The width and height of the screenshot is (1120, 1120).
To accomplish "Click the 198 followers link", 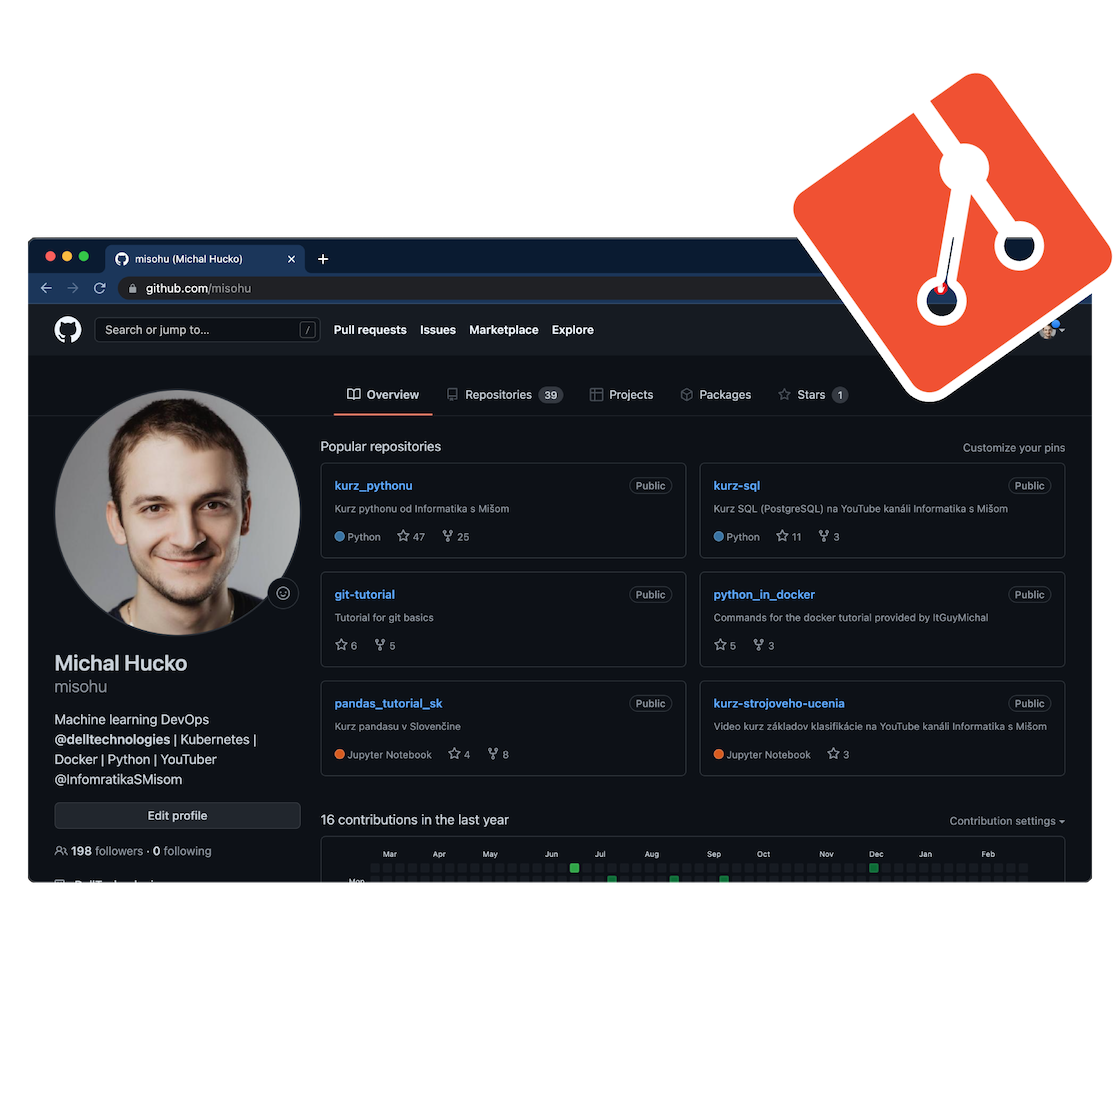I will tap(106, 851).
